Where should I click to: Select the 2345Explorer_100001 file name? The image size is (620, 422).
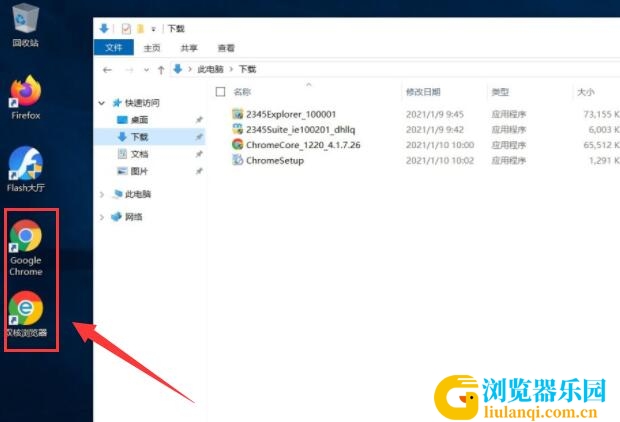pos(291,114)
